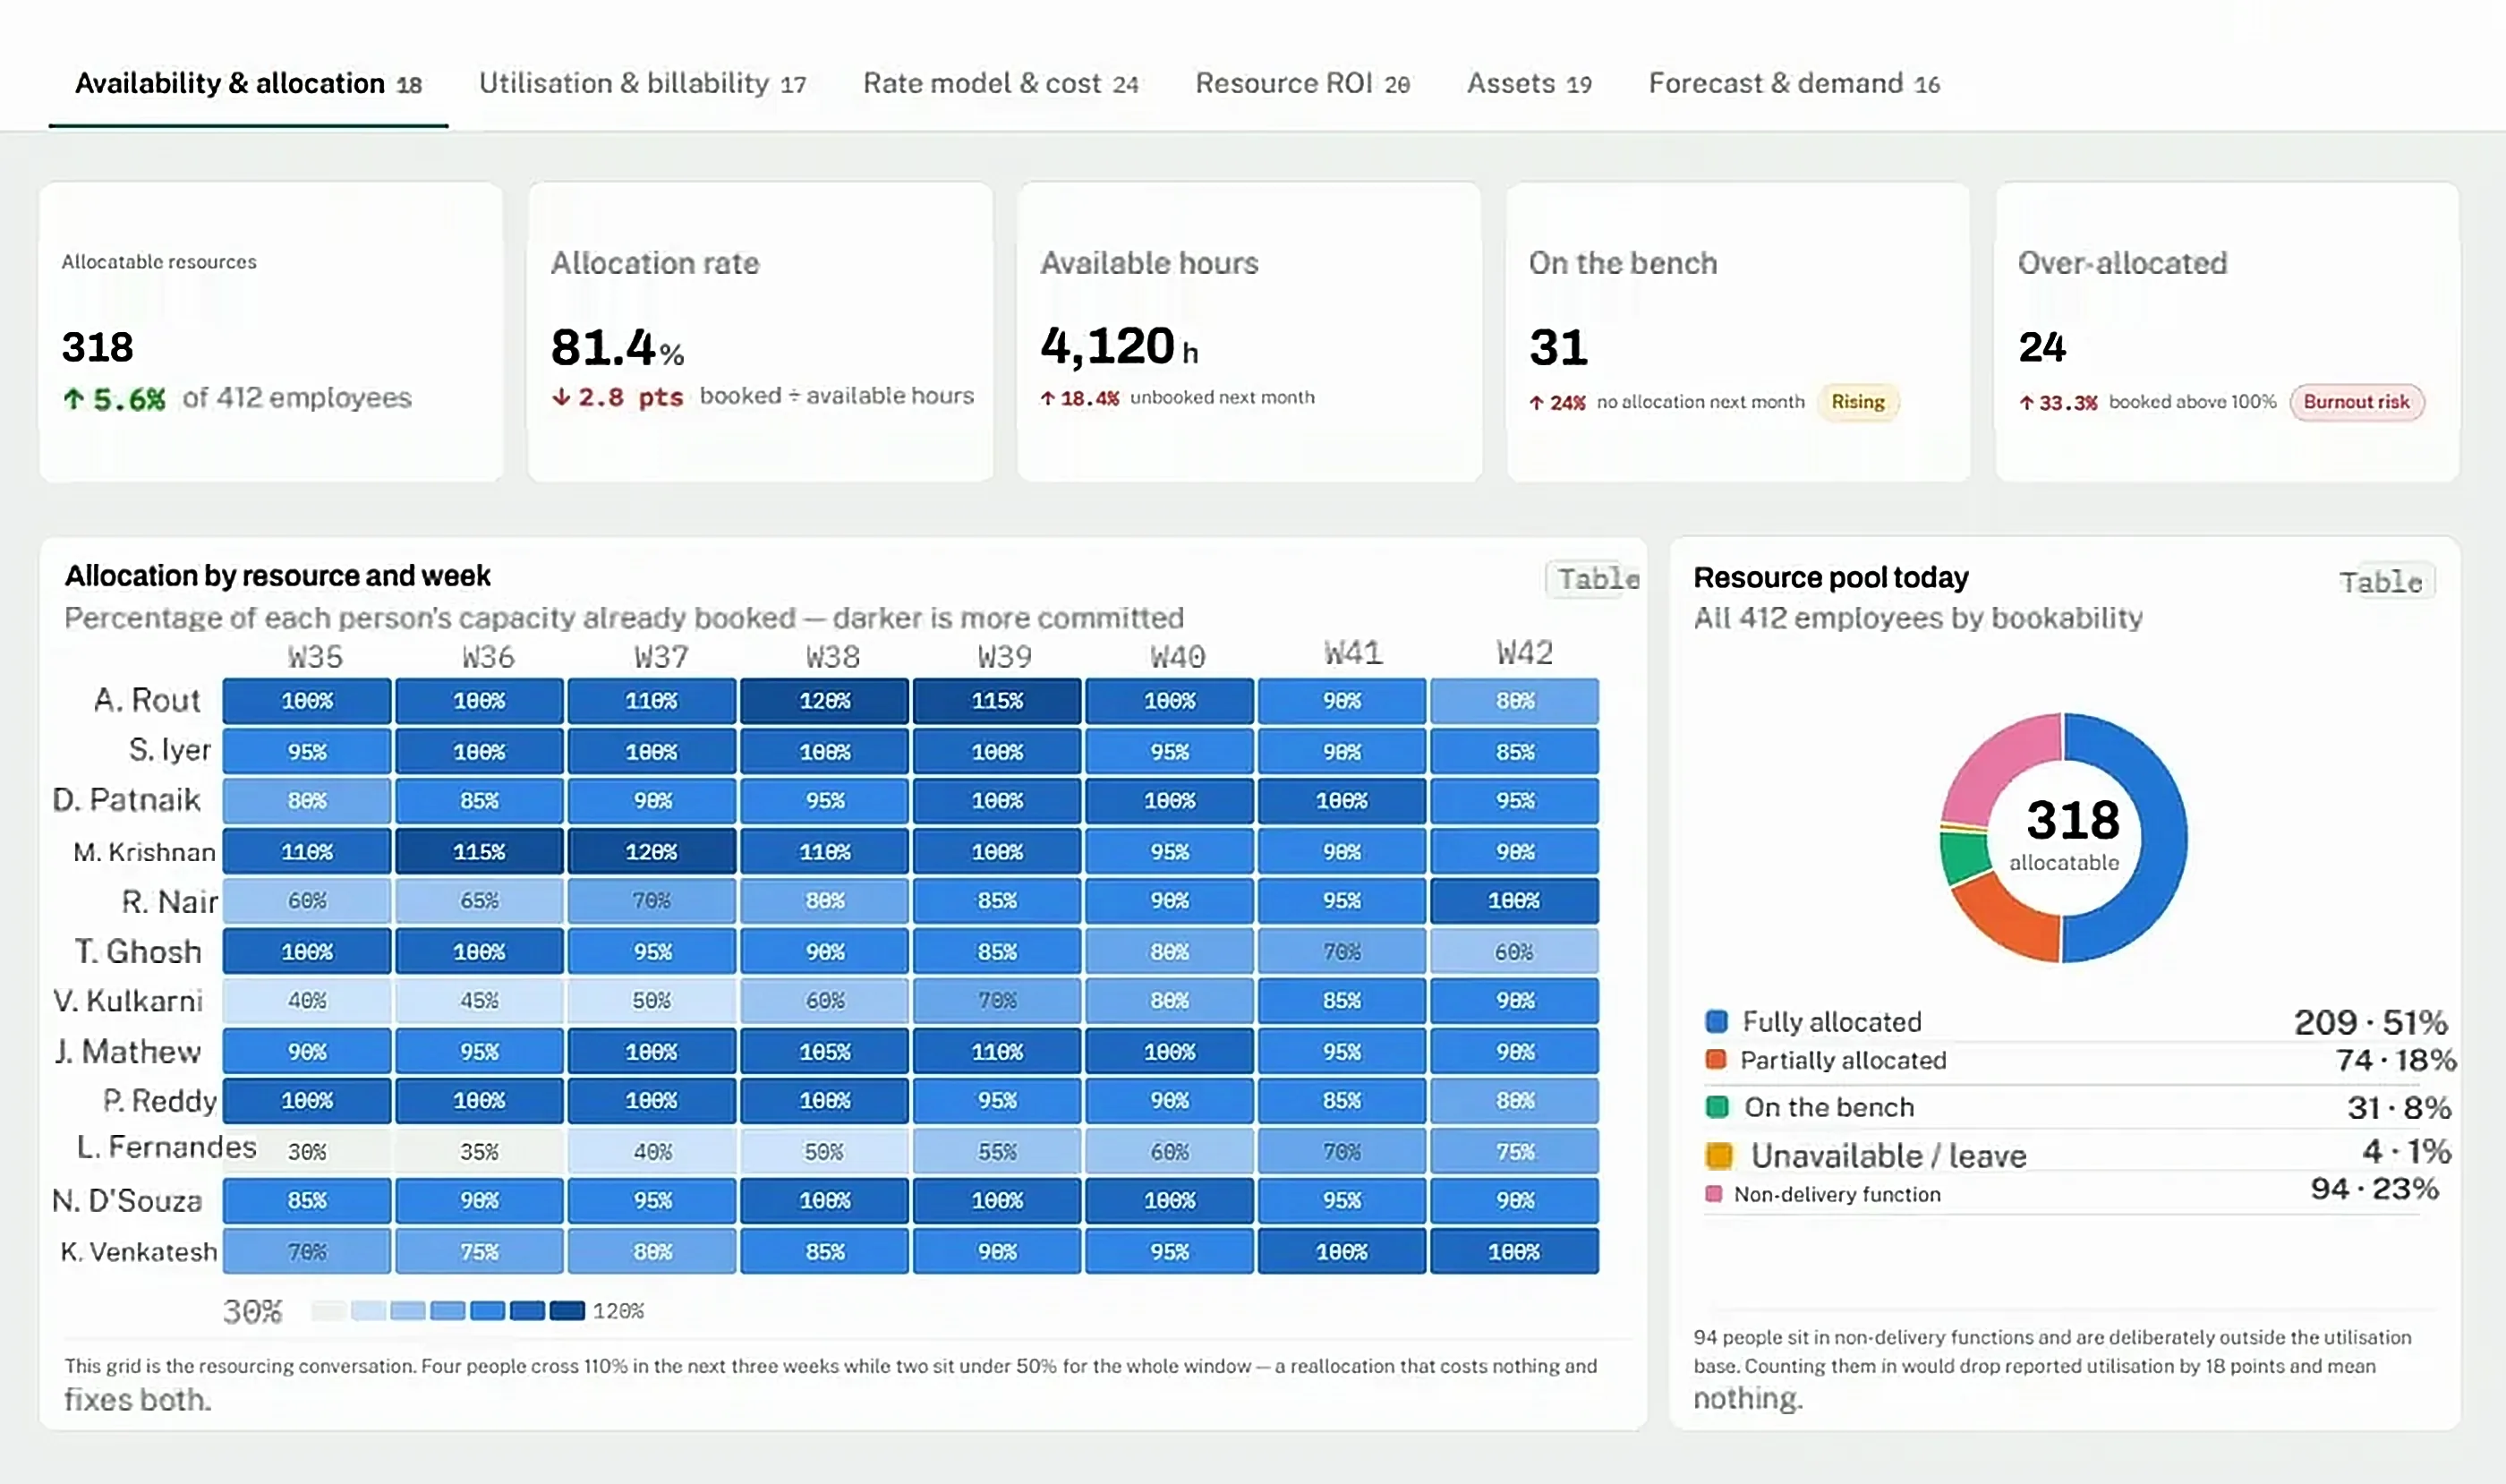The height and width of the screenshot is (1484, 2506).
Task: Click the W35 column header
Action: click(x=315, y=657)
